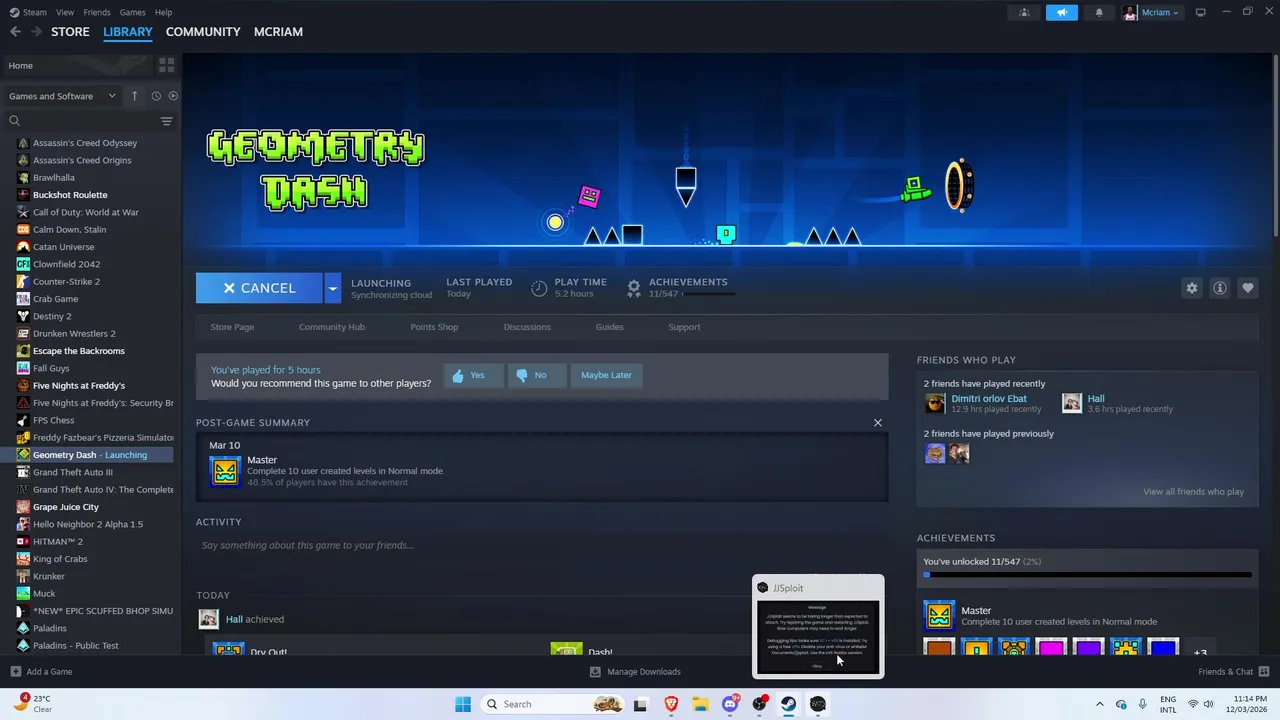
Task: Open the Discussions link
Action: click(x=527, y=327)
